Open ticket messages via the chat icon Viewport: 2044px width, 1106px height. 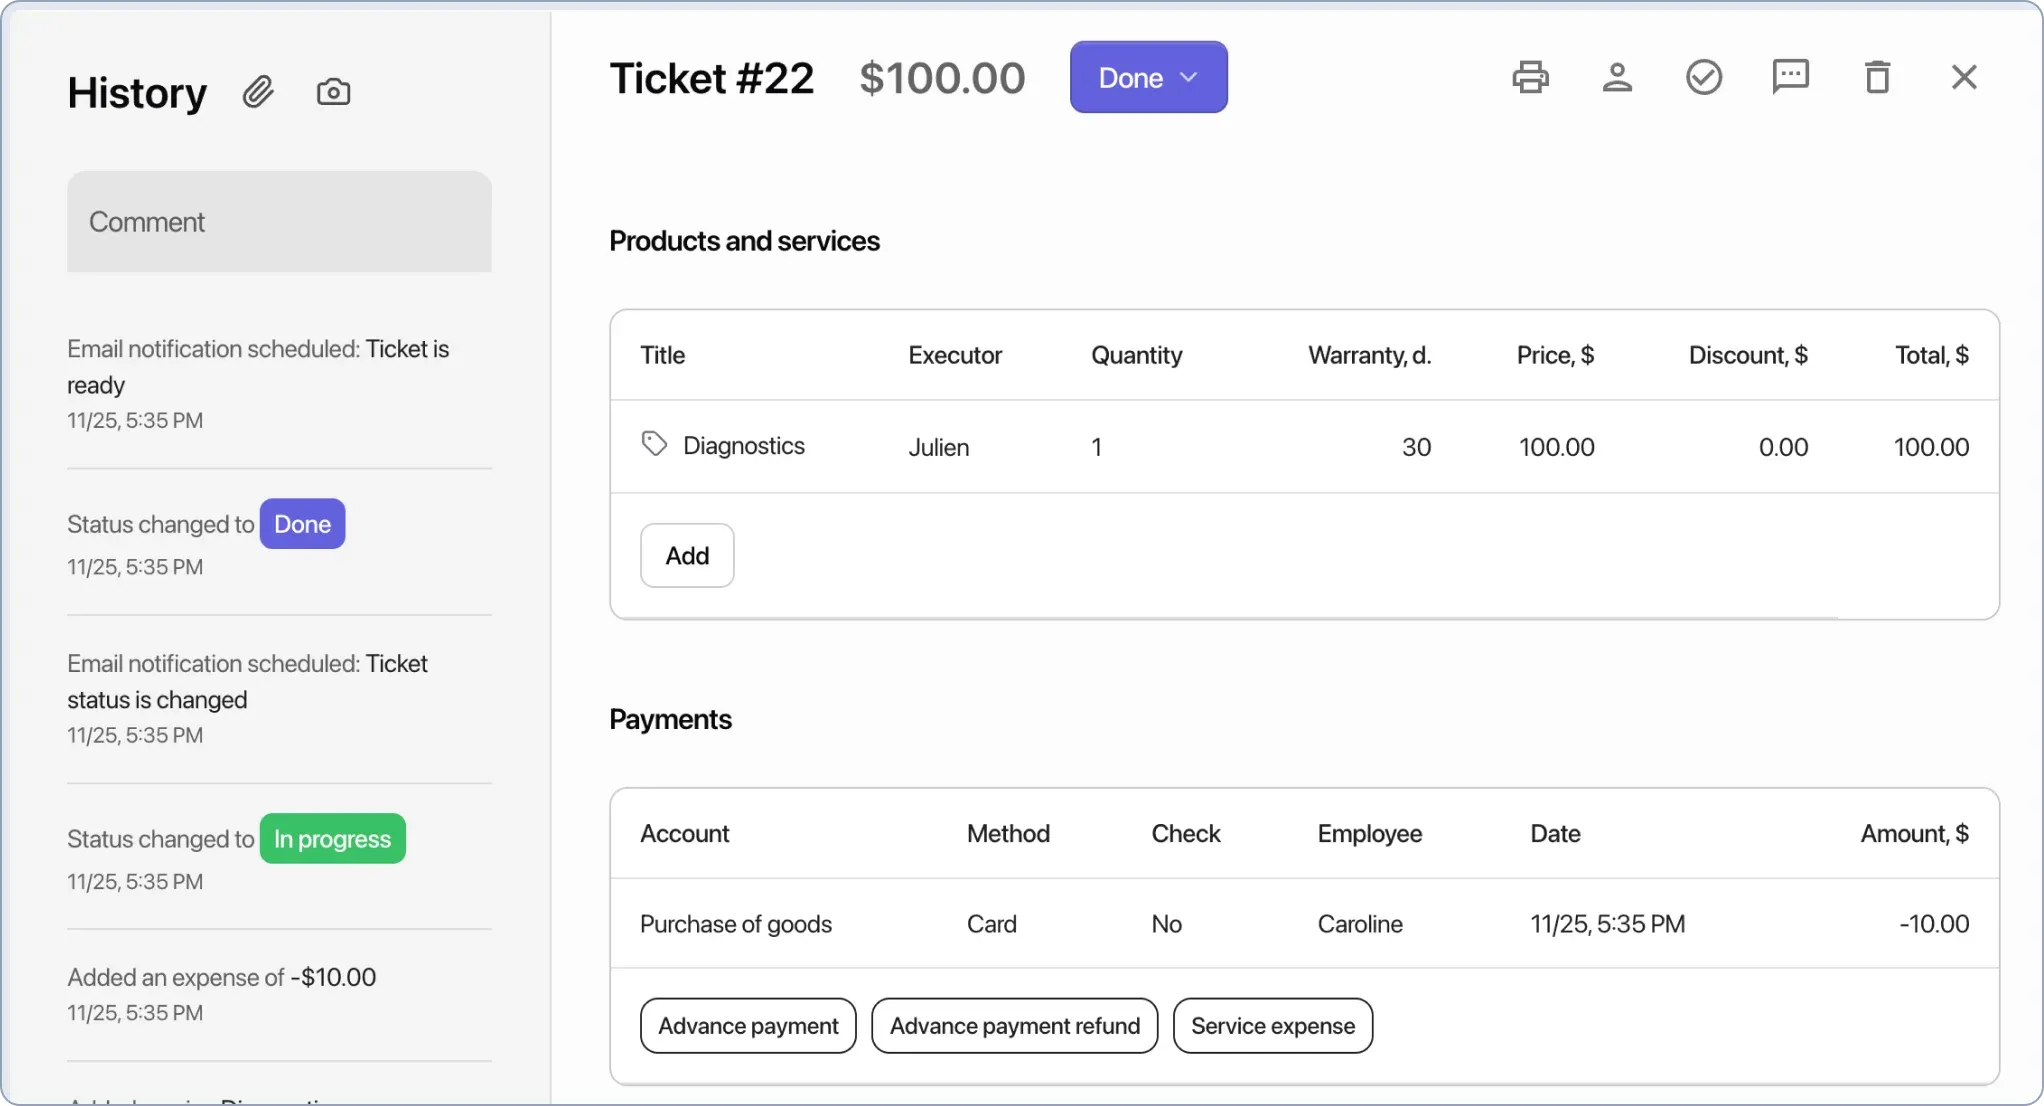tap(1790, 76)
